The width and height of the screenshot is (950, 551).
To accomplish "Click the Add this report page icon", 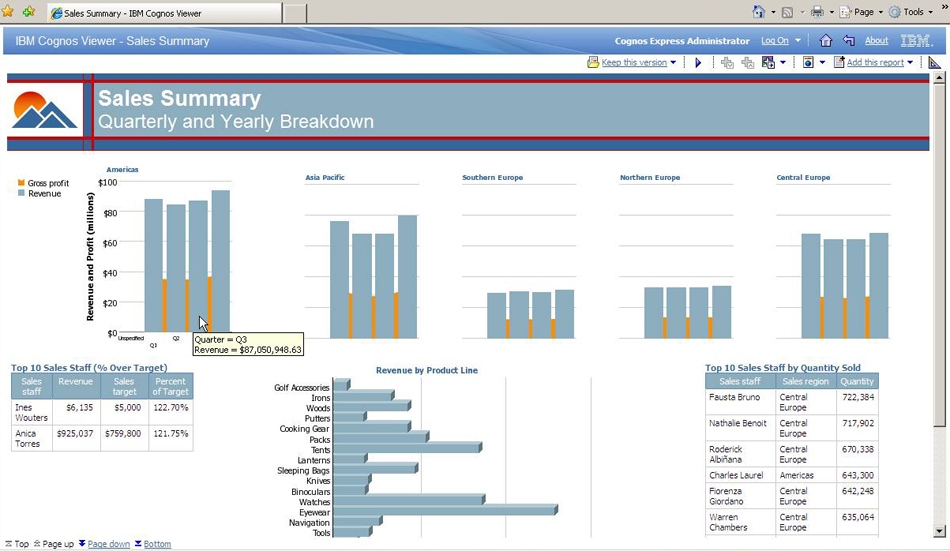I will (x=839, y=62).
